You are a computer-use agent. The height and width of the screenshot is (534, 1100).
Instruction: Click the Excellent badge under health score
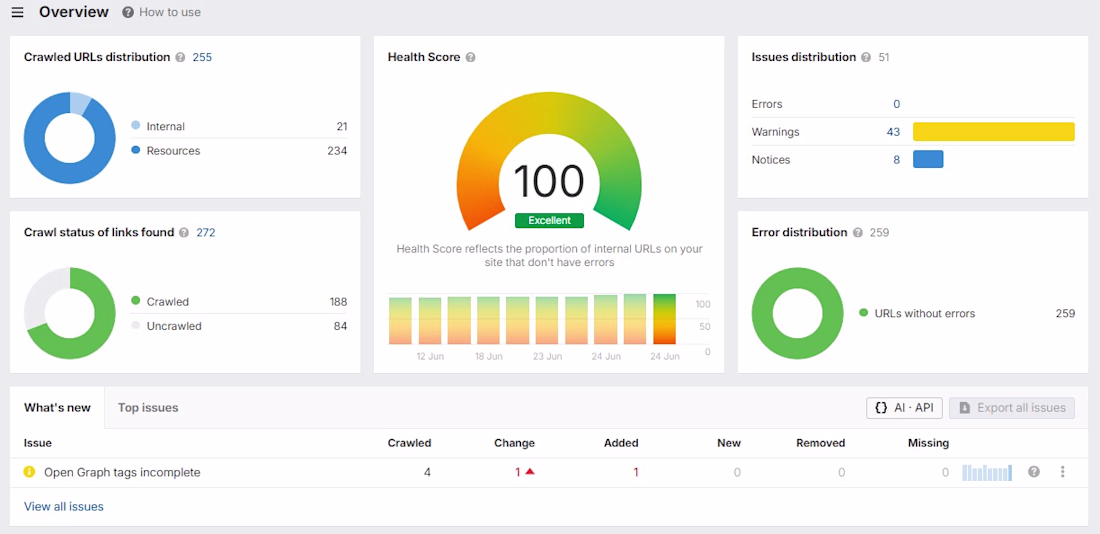(x=549, y=220)
